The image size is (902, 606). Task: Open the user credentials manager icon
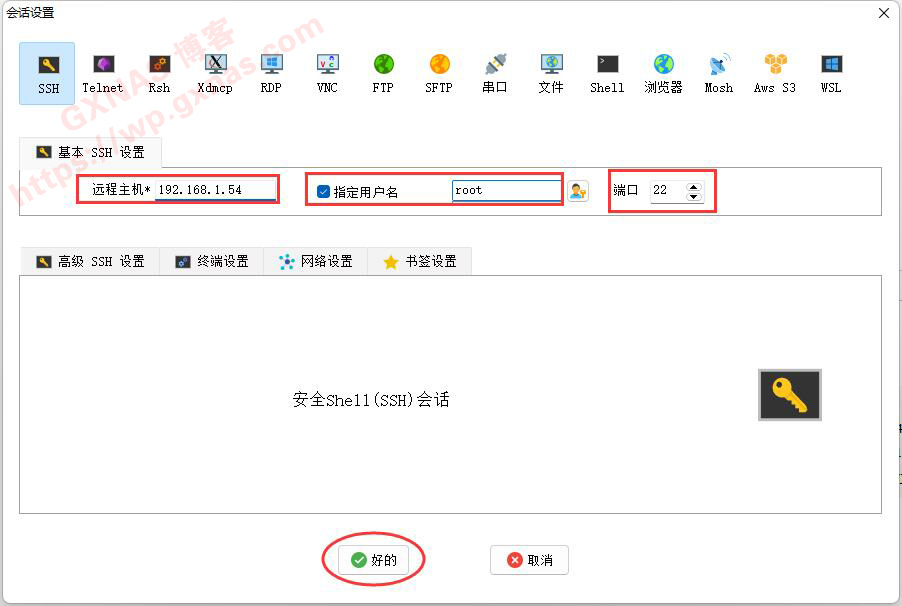click(578, 191)
